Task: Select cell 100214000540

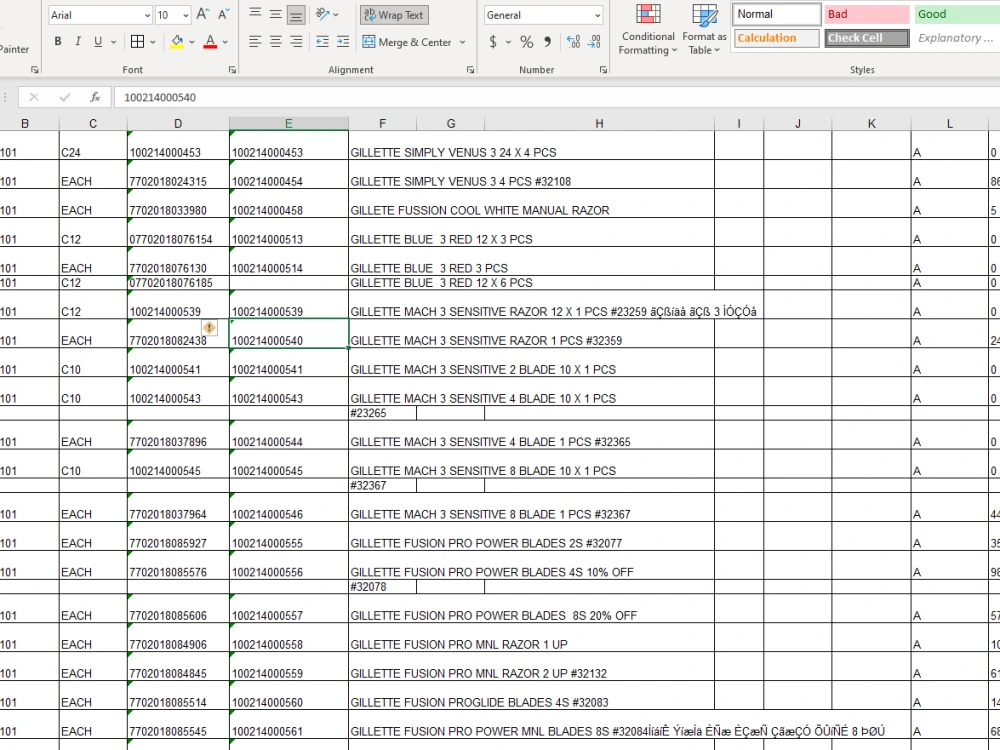Action: click(x=289, y=334)
